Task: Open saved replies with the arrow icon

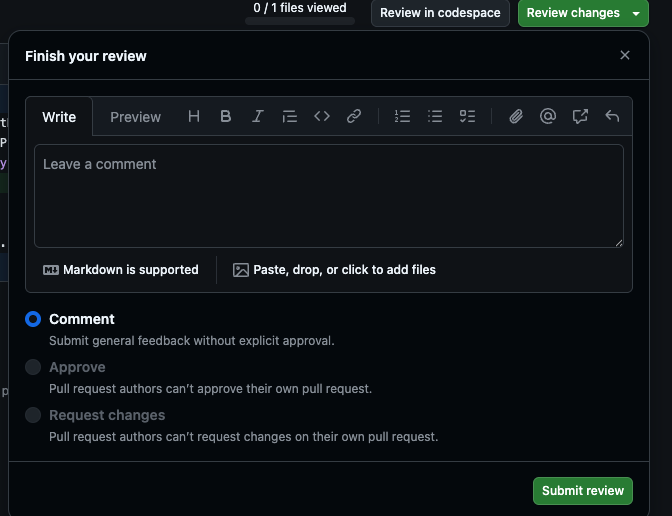Action: coord(612,116)
